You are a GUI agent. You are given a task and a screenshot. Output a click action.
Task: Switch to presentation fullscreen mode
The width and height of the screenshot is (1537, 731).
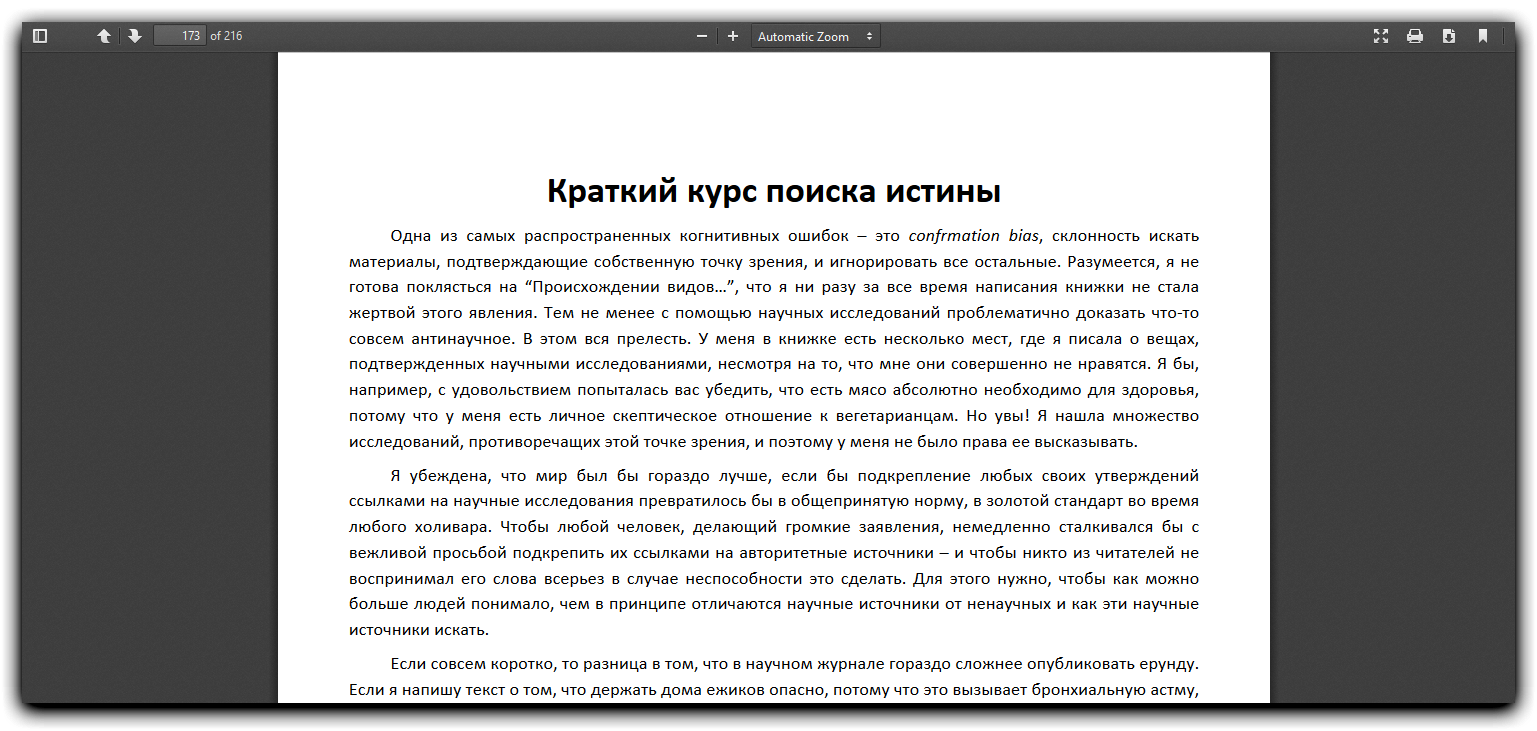(1381, 36)
